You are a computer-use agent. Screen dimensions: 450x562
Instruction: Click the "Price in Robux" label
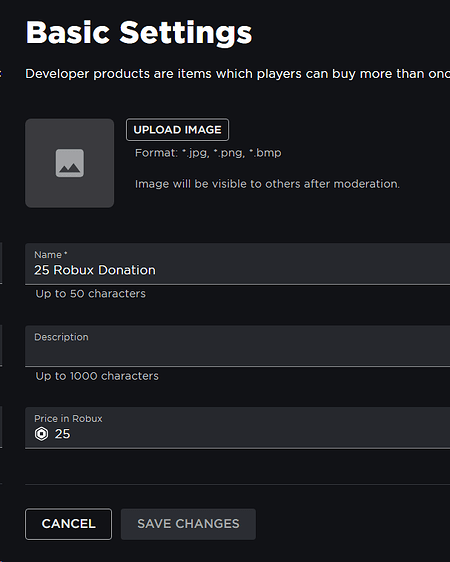tap(68, 419)
